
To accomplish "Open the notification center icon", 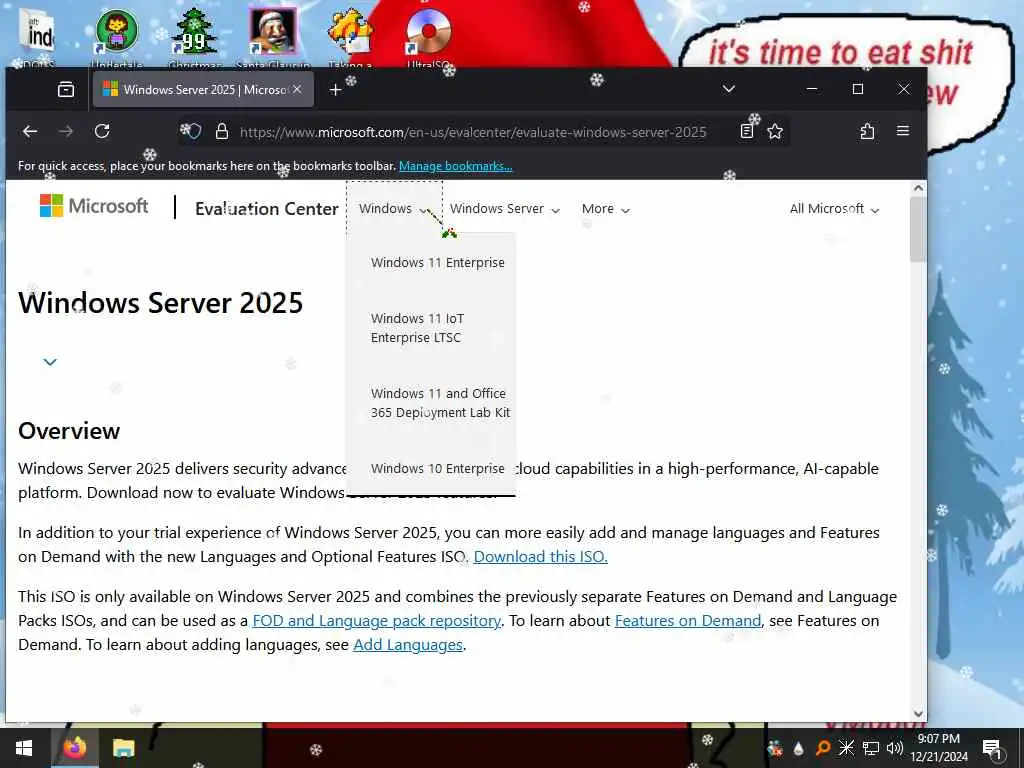I will (x=992, y=748).
